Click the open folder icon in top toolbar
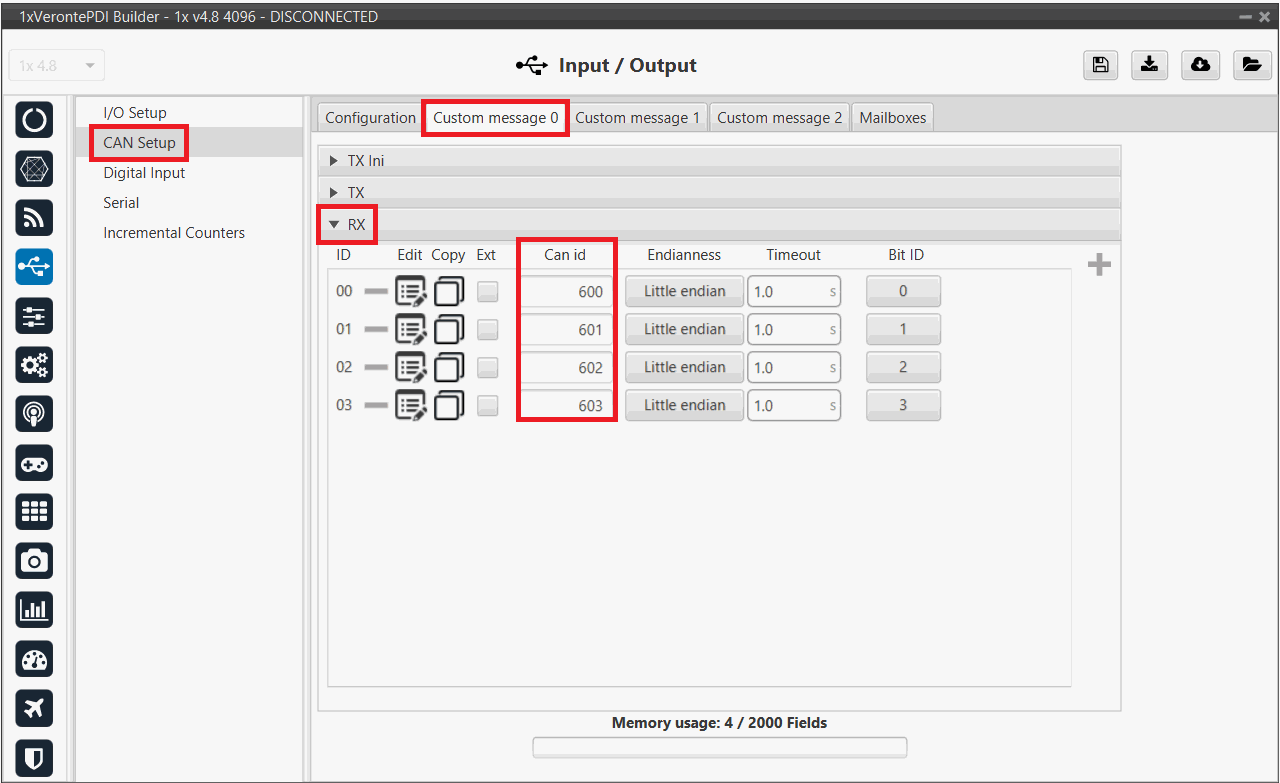The height and width of the screenshot is (783, 1280). pyautogui.click(x=1250, y=65)
